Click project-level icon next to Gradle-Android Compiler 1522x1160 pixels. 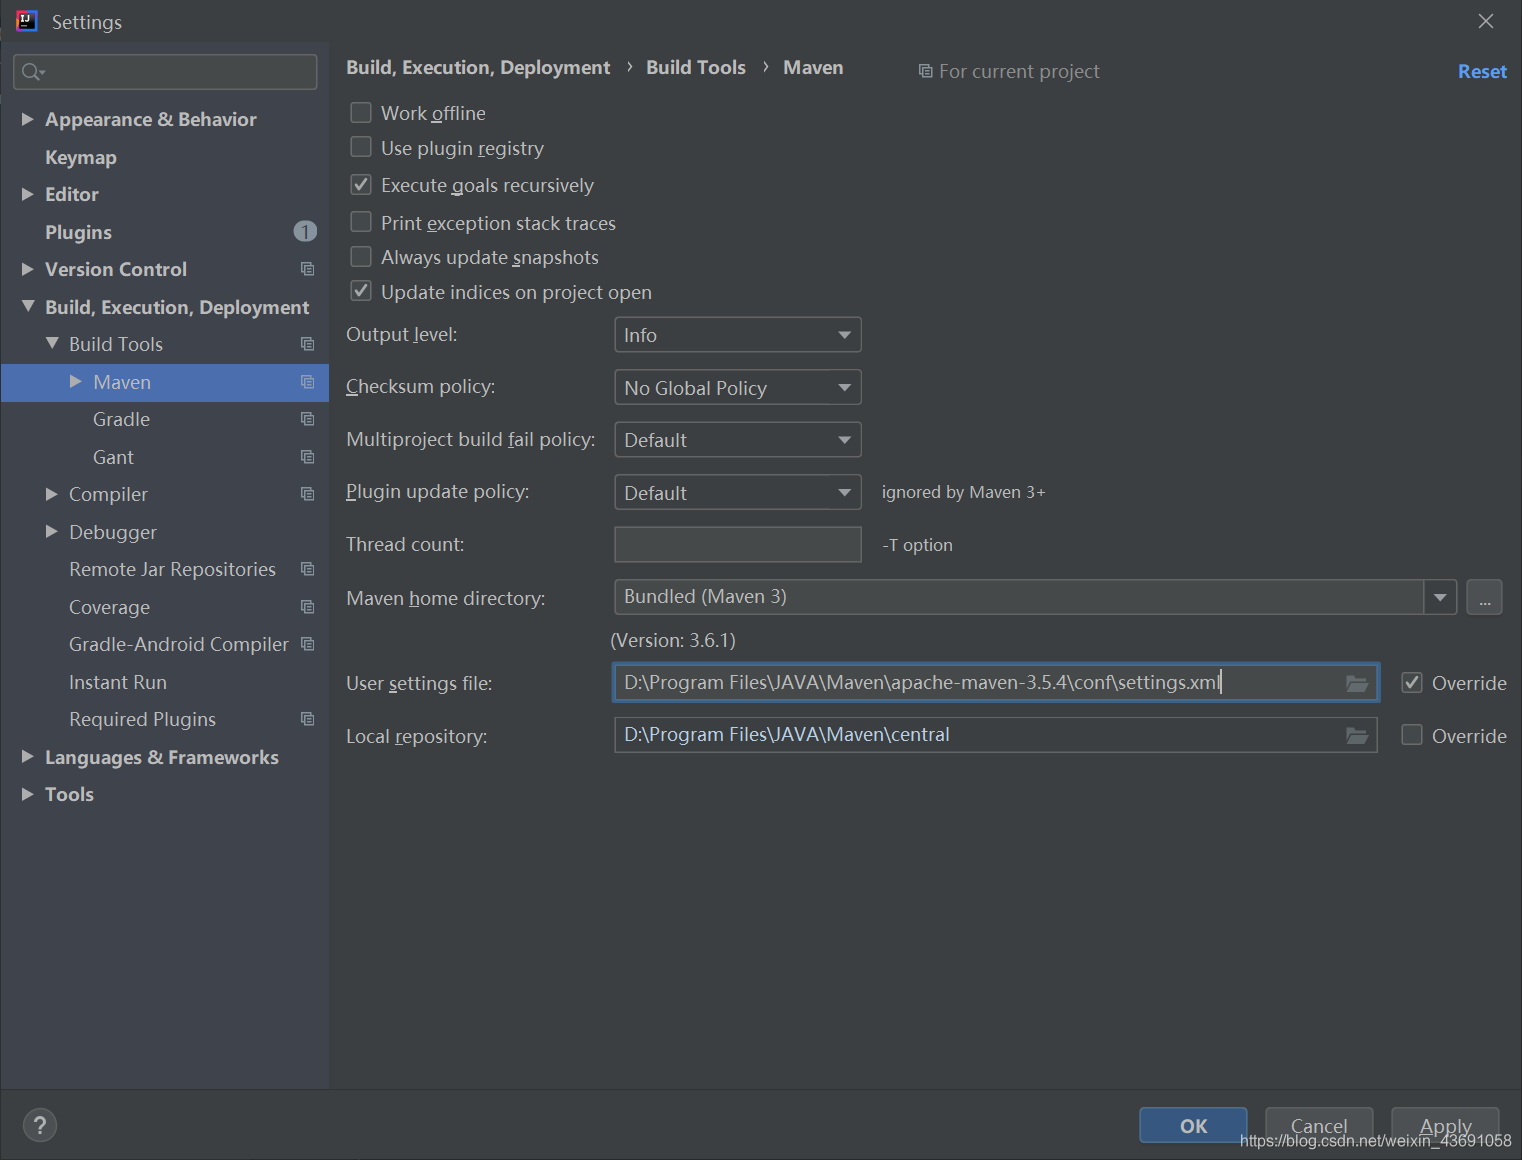point(307,644)
